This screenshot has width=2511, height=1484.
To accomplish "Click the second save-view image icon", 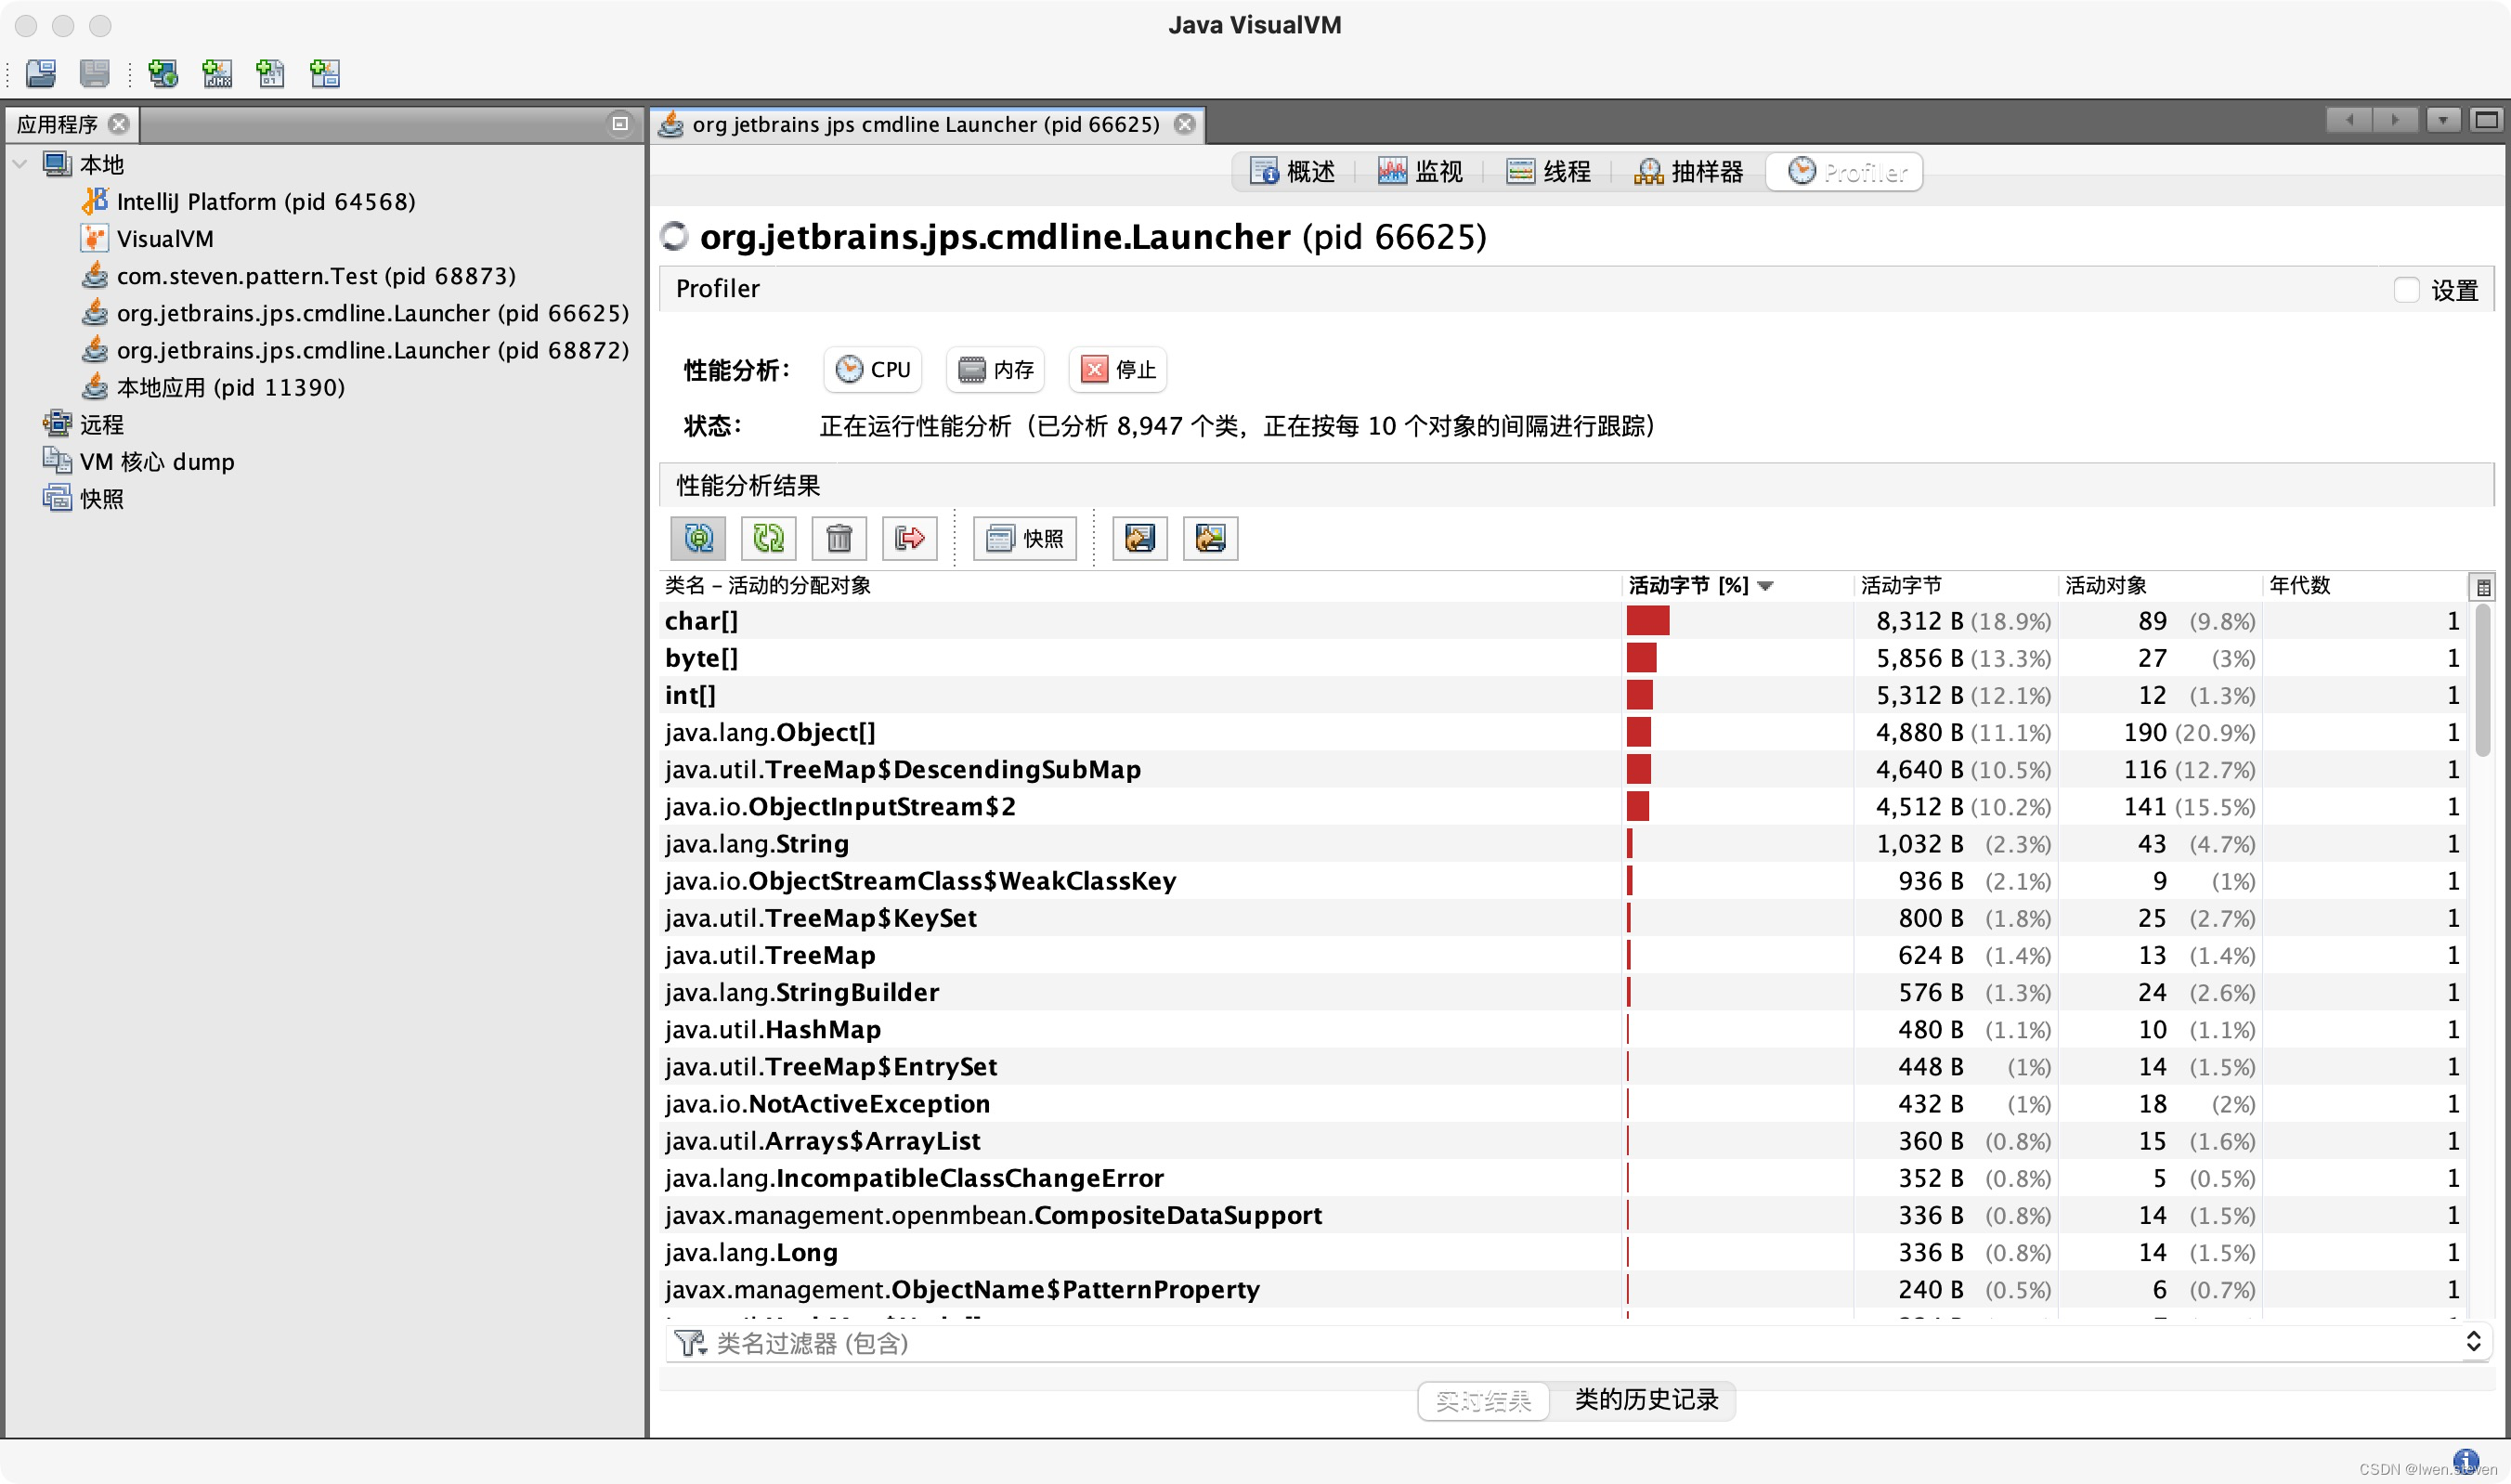I will click(1210, 538).
